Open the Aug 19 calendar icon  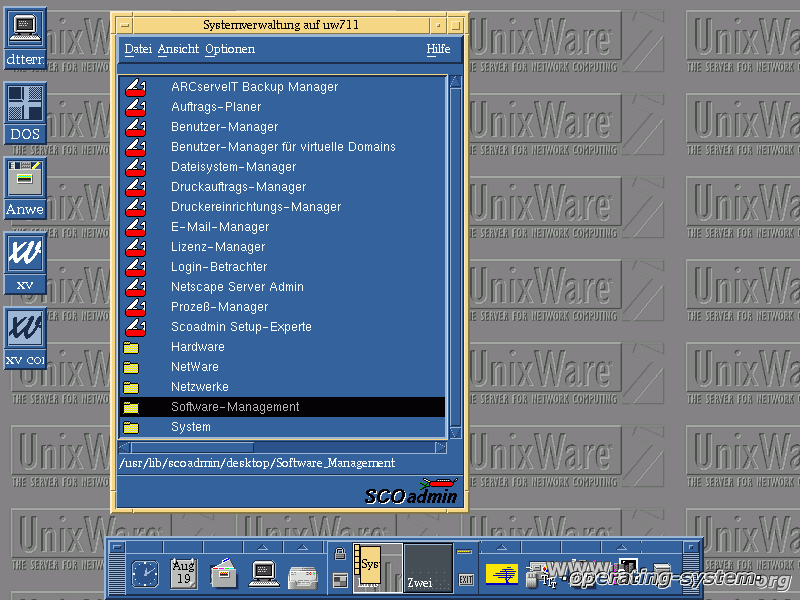pos(184,573)
